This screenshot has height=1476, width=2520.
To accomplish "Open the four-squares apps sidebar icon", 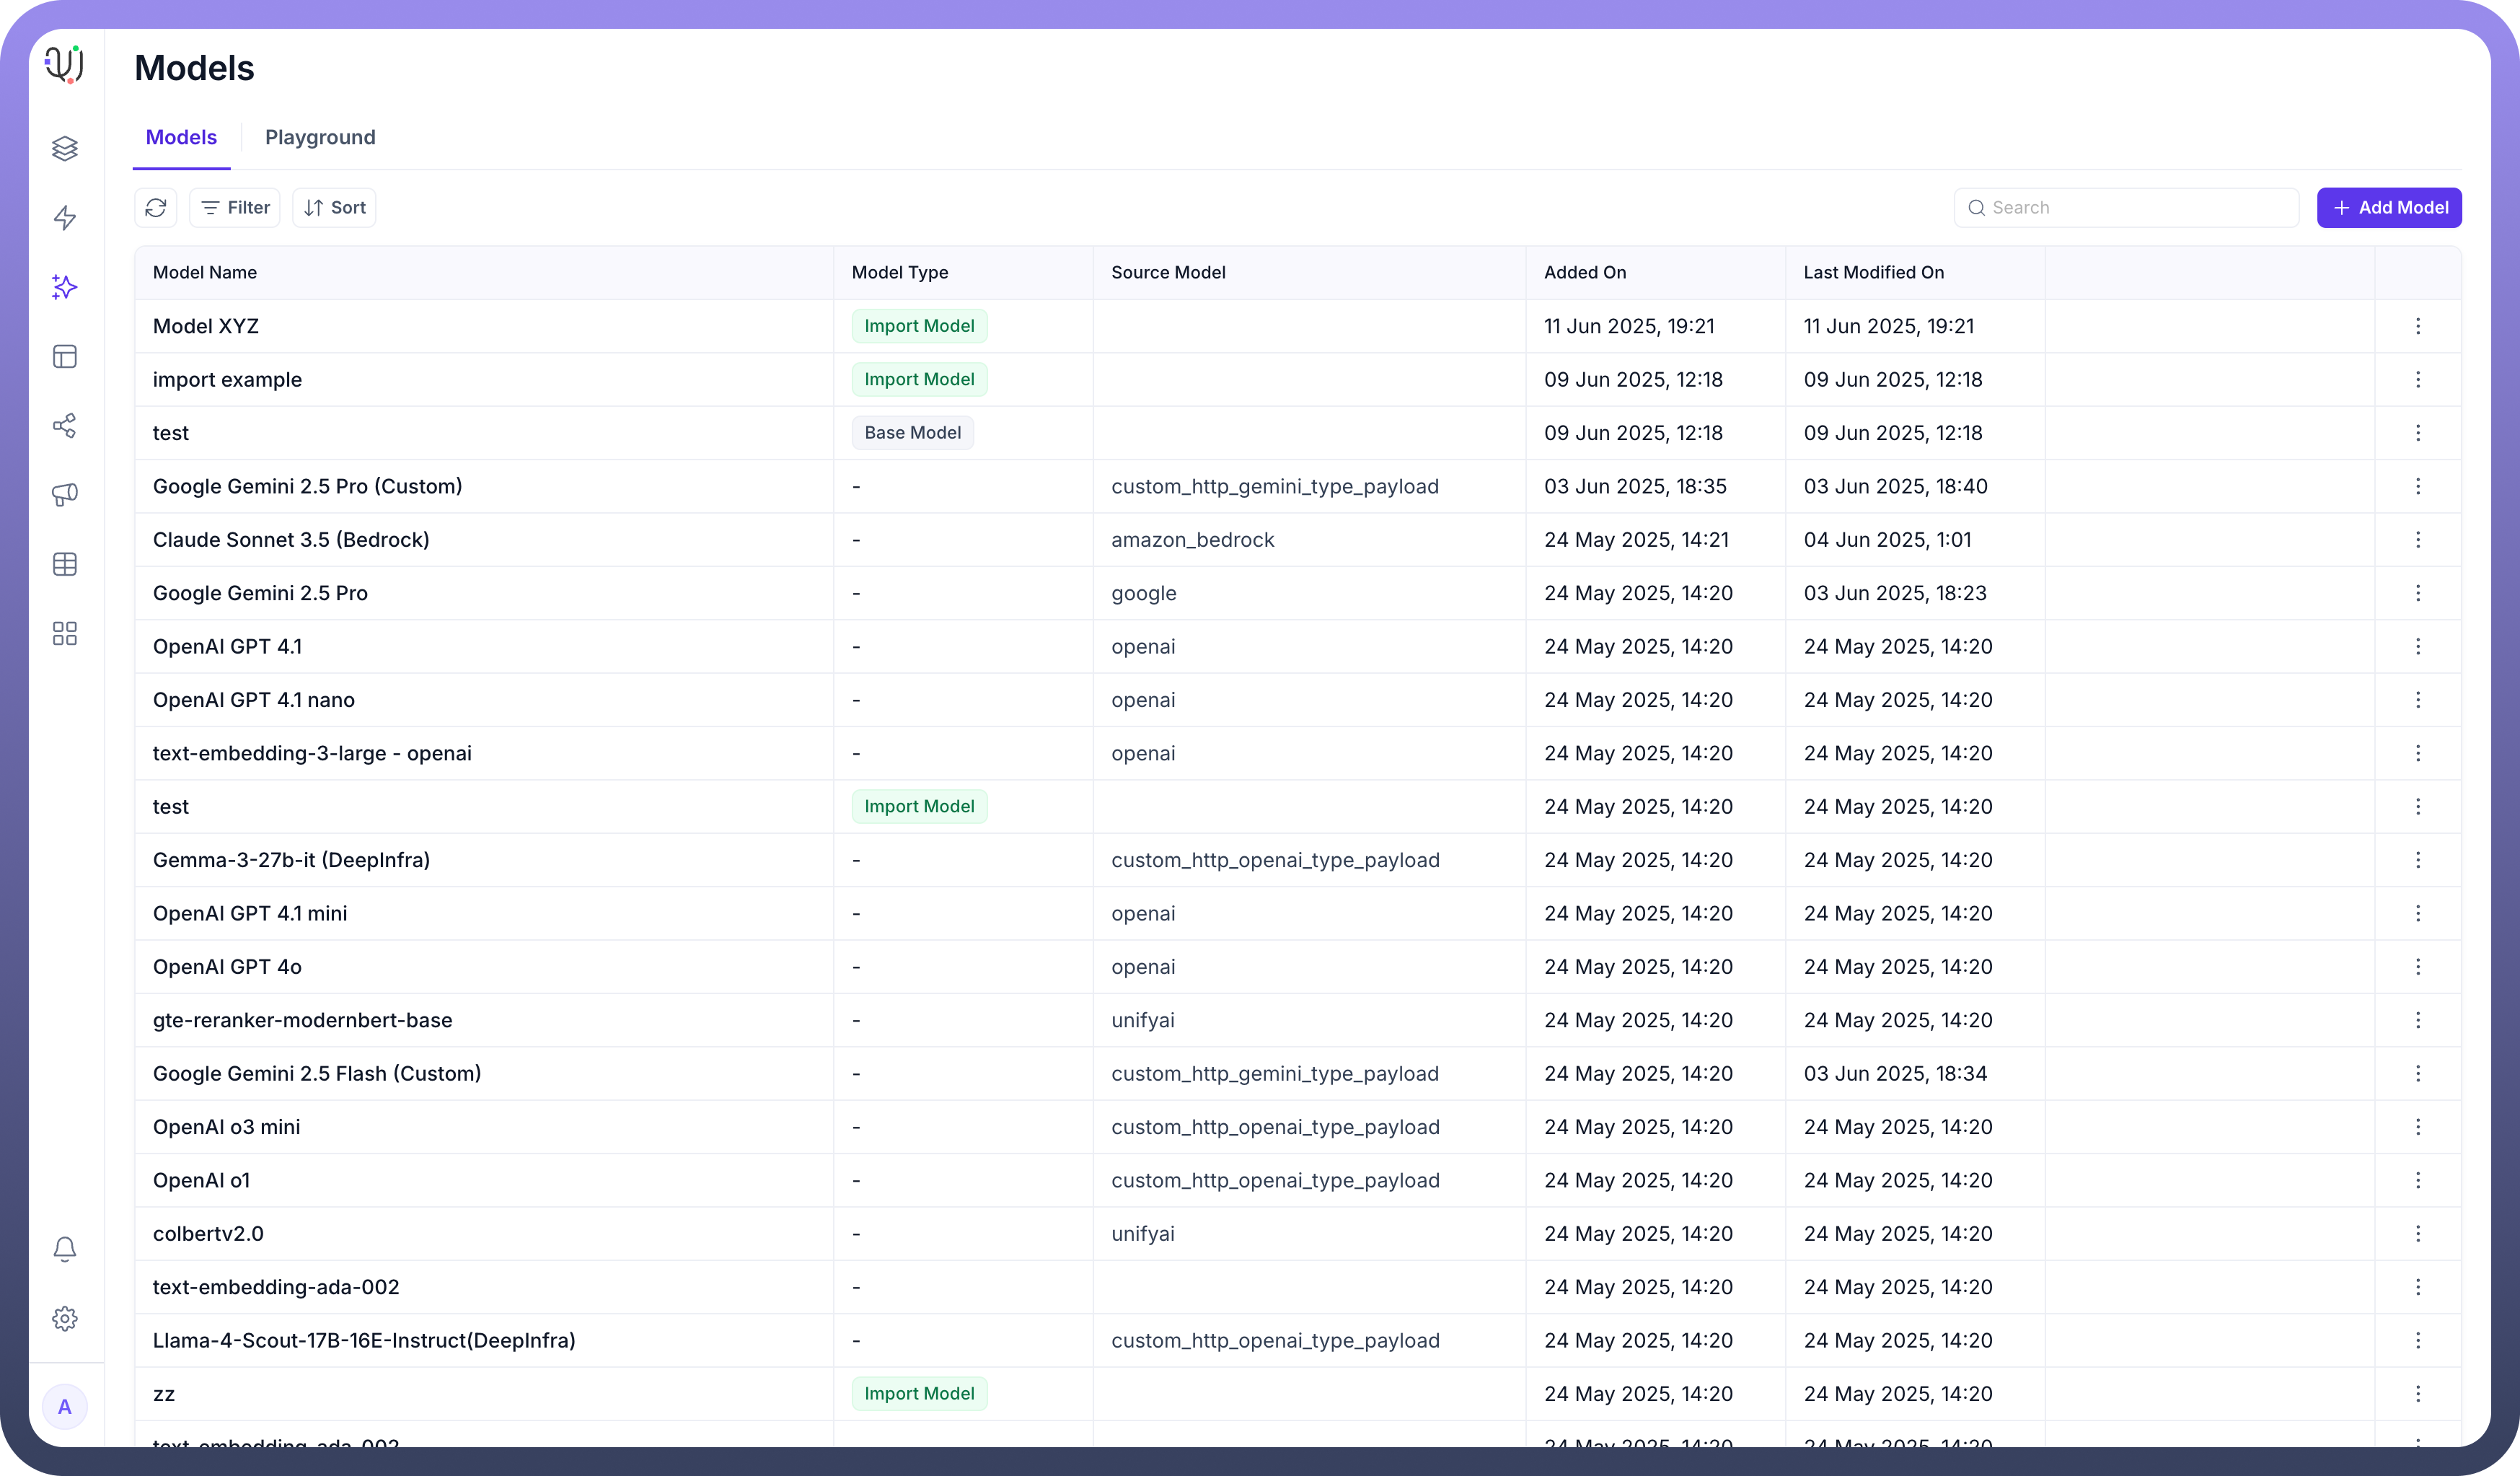I will [x=65, y=634].
